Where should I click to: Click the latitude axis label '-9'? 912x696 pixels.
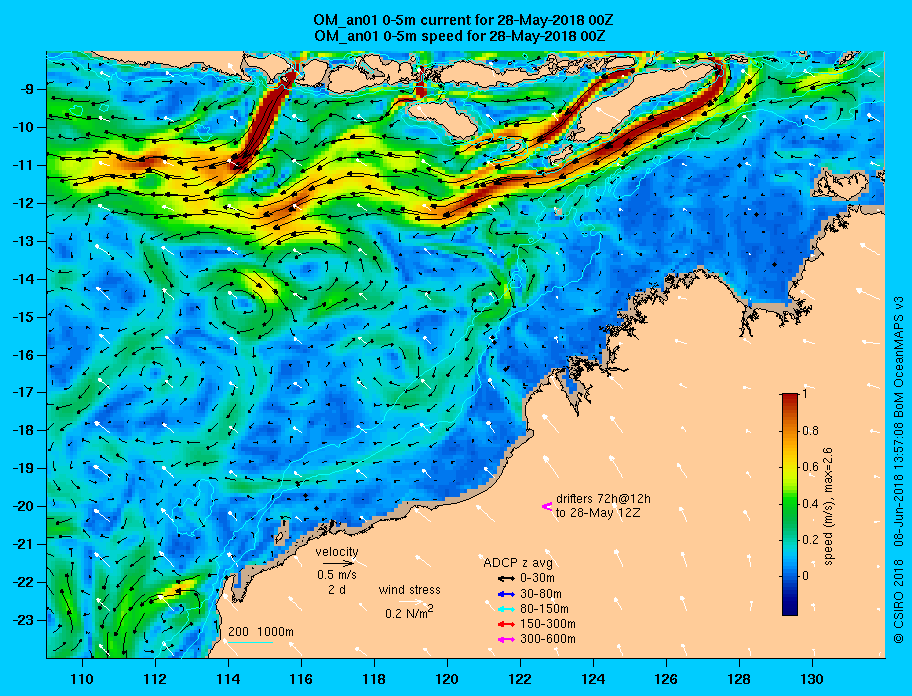pos(27,90)
